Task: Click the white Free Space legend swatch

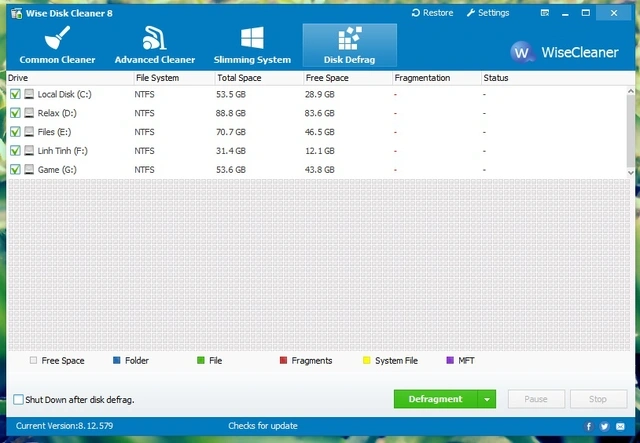Action: [33, 360]
